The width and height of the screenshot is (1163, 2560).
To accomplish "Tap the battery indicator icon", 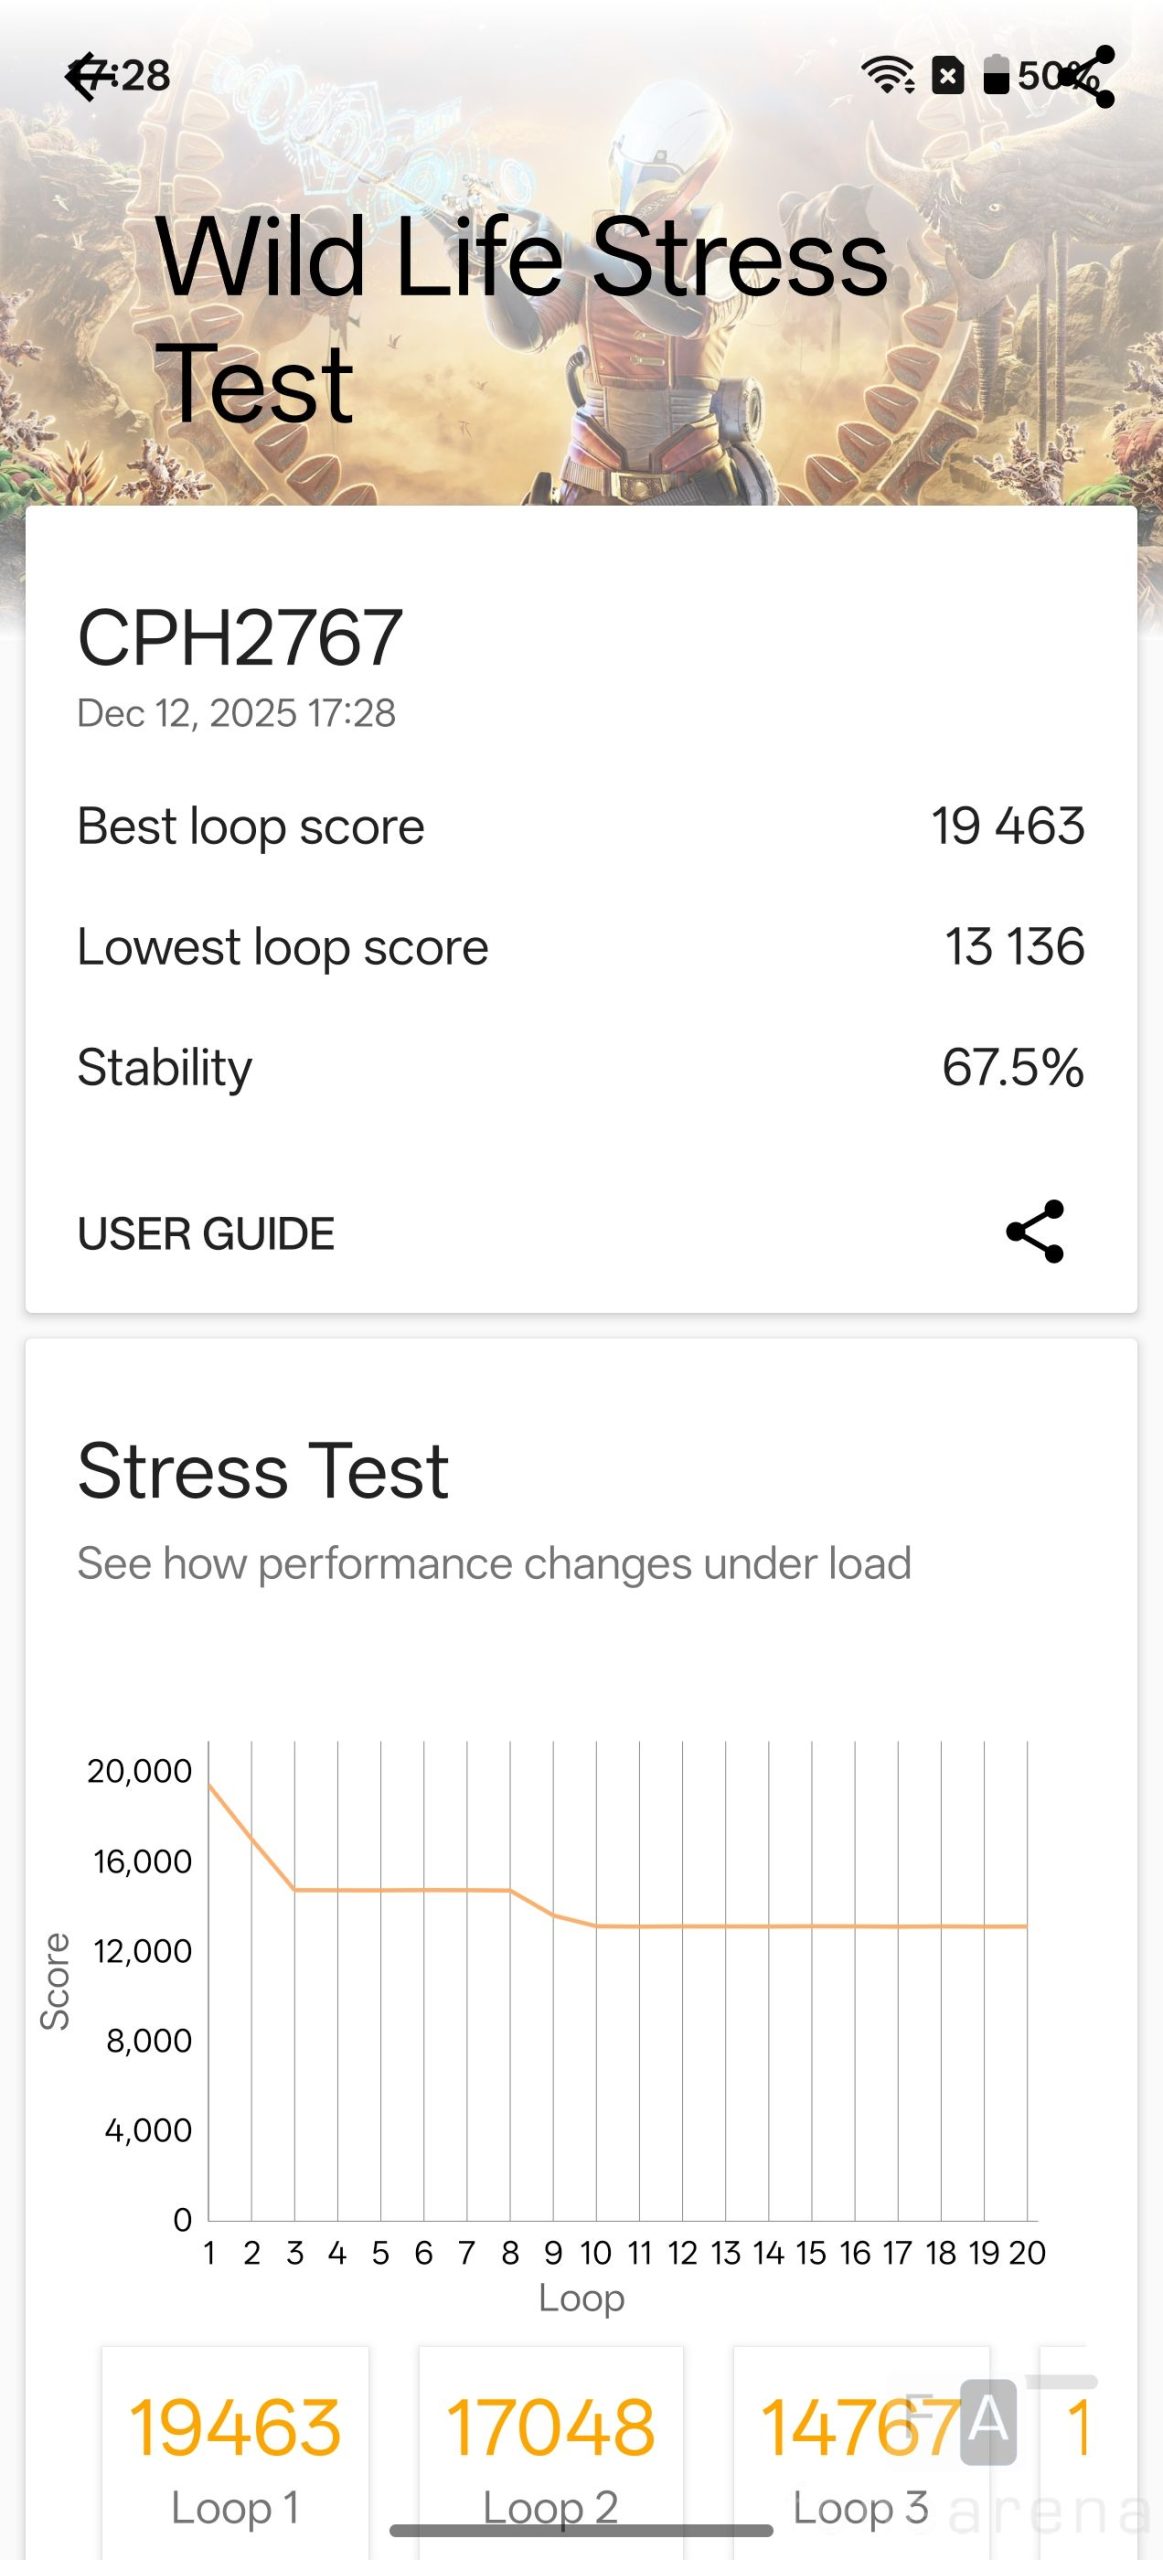I will tap(996, 75).
